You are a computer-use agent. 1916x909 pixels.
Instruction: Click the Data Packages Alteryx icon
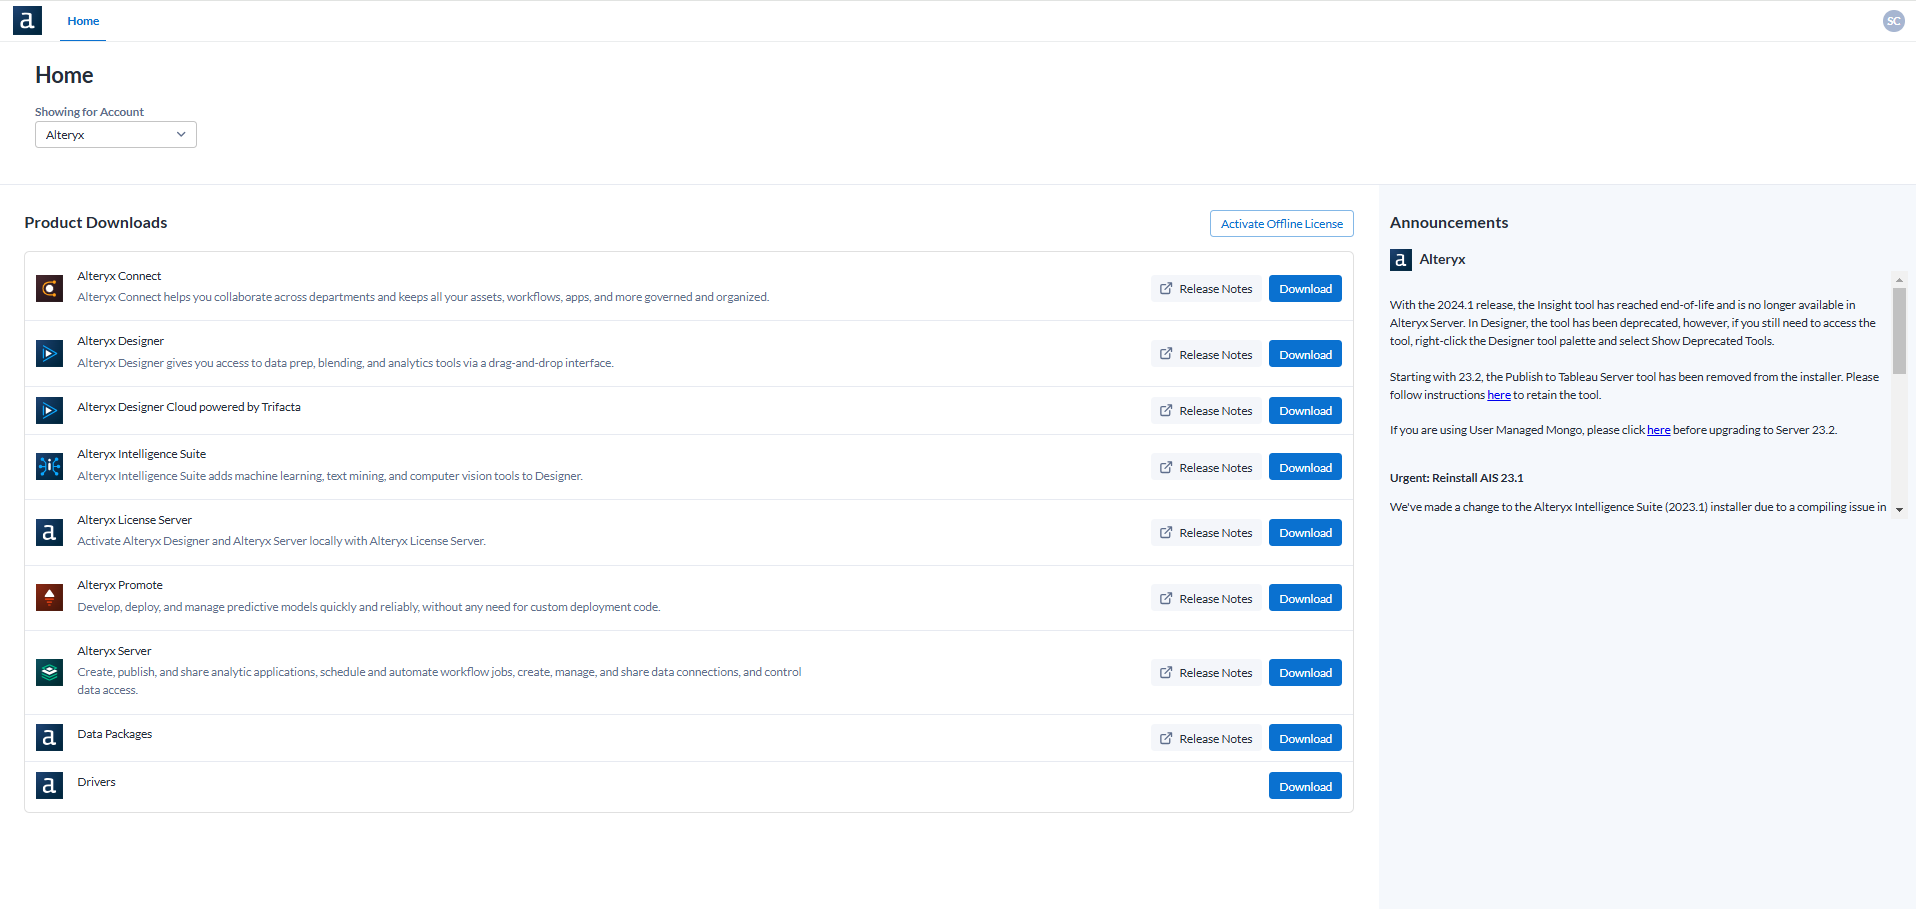tap(49, 737)
